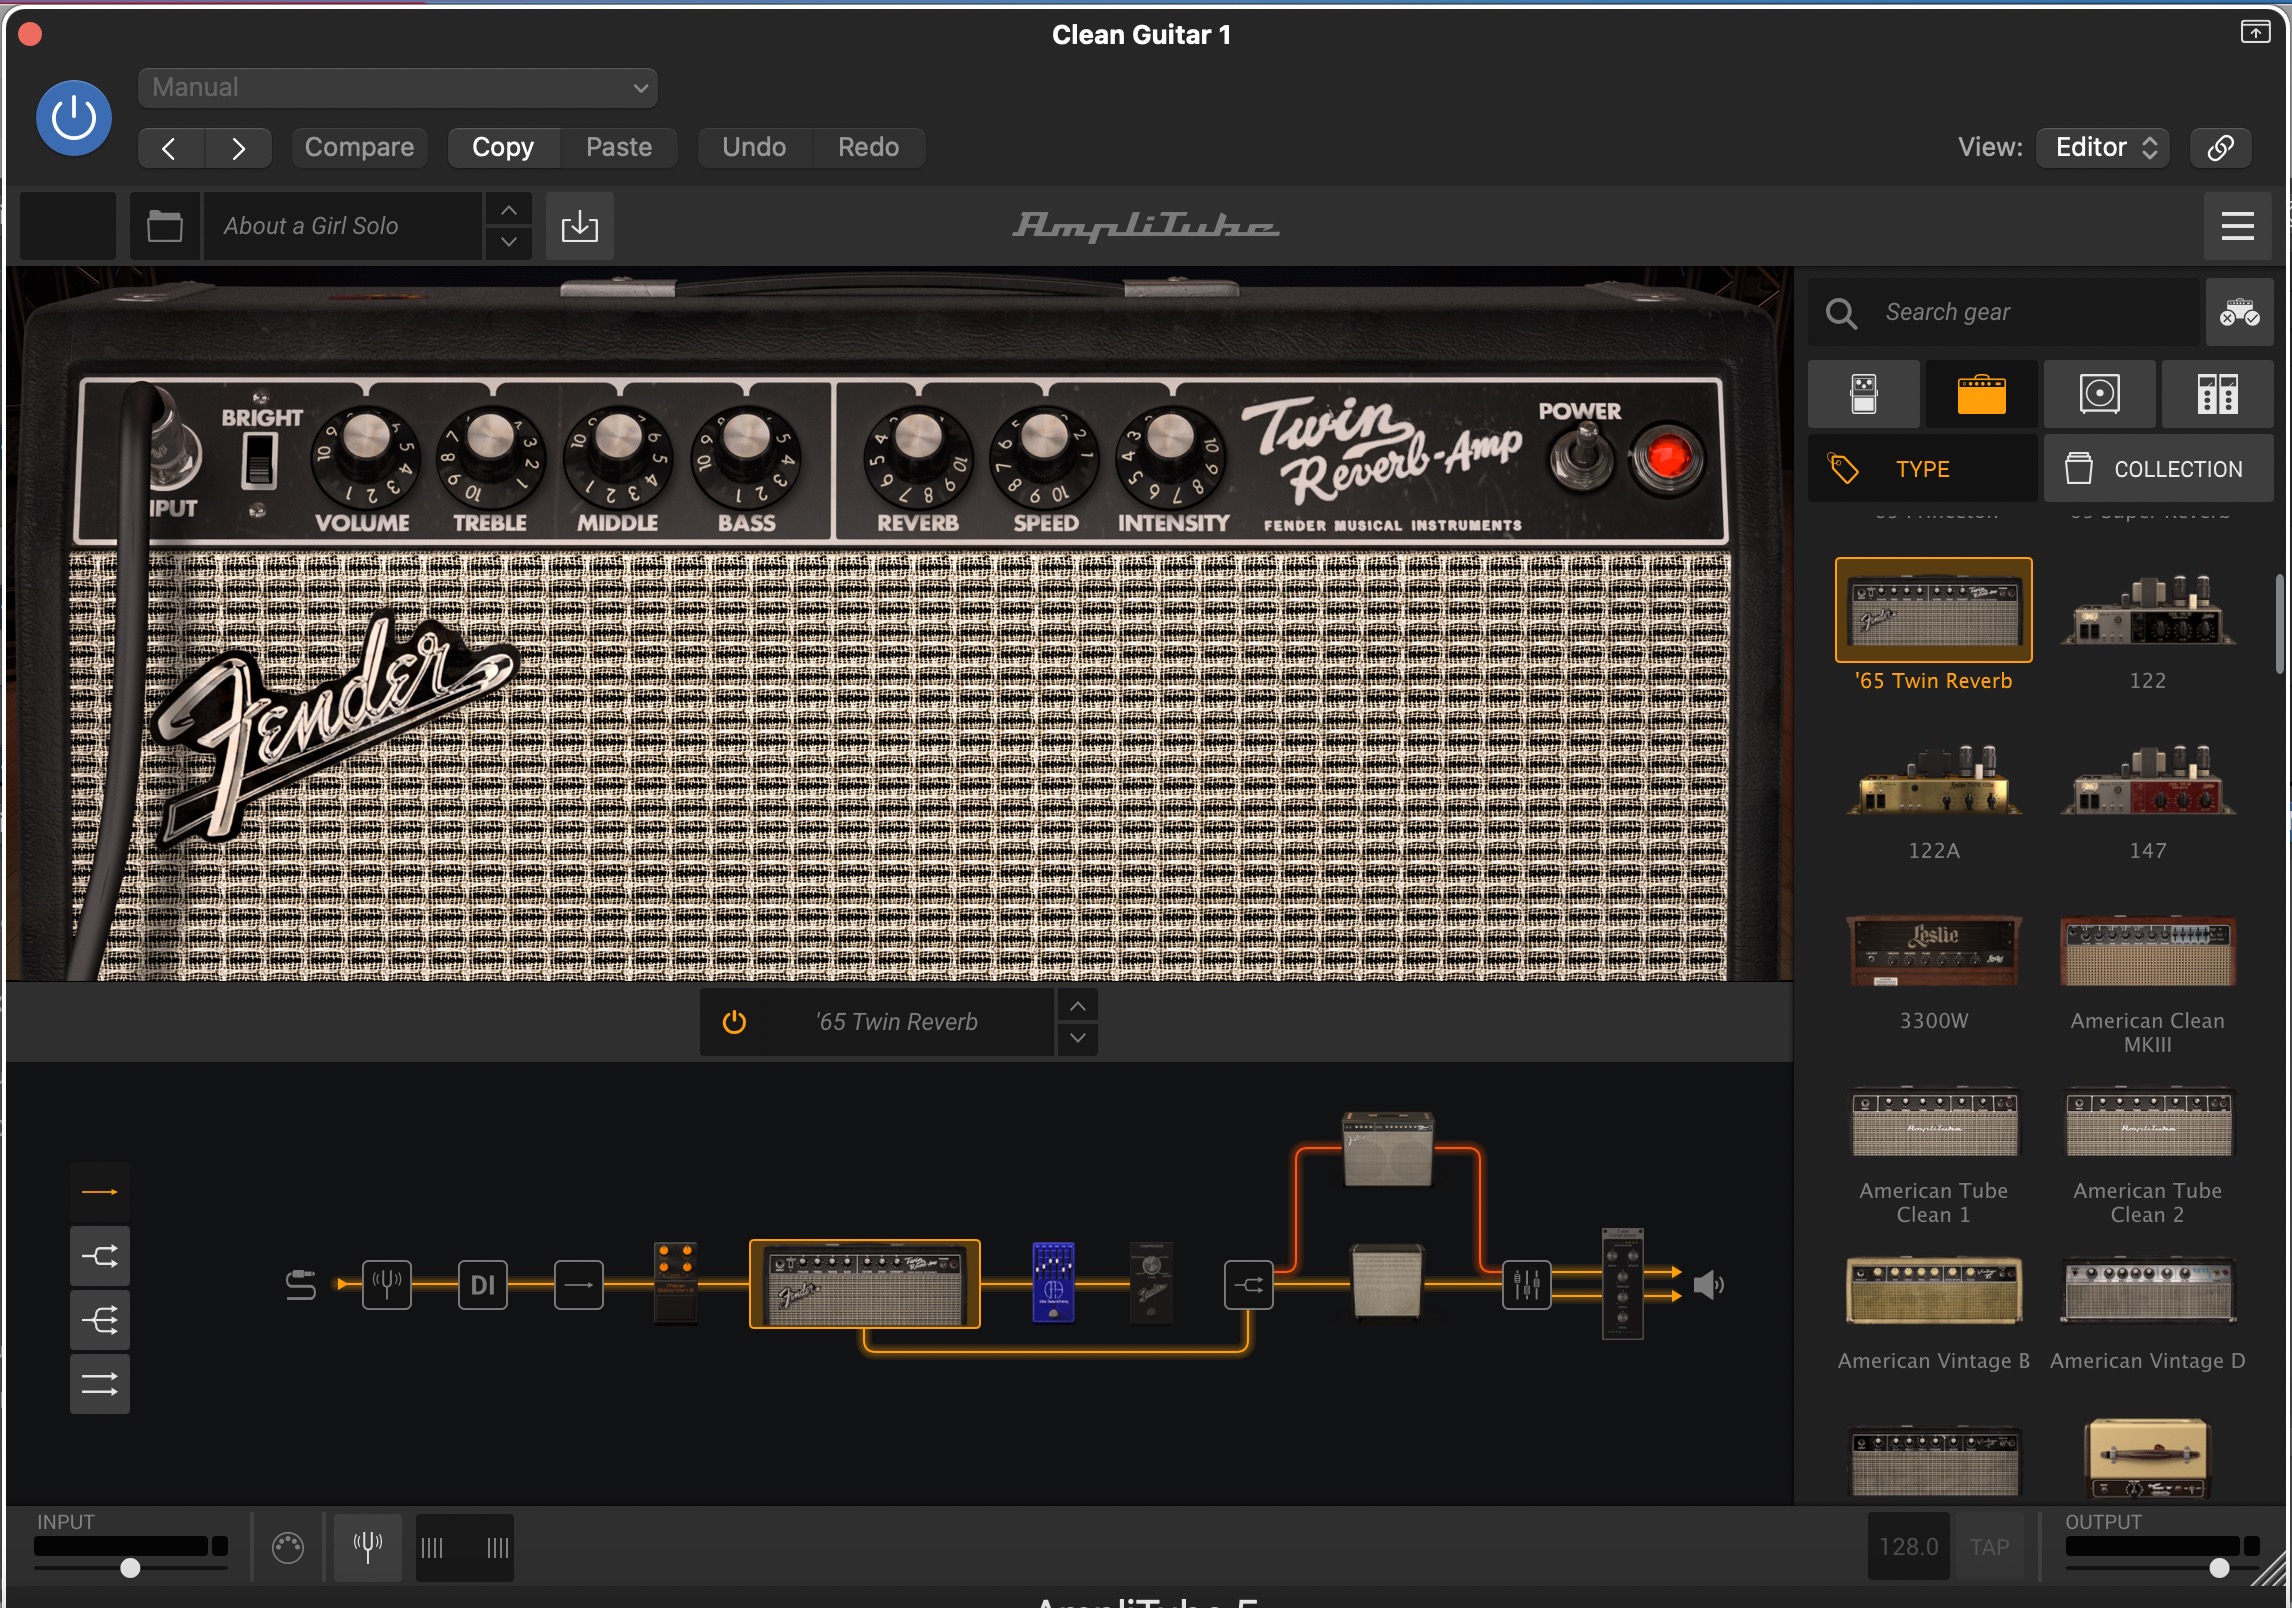This screenshot has height=1608, width=2292.
Task: Select the orange stomp pedal in chain
Action: pyautogui.click(x=675, y=1284)
